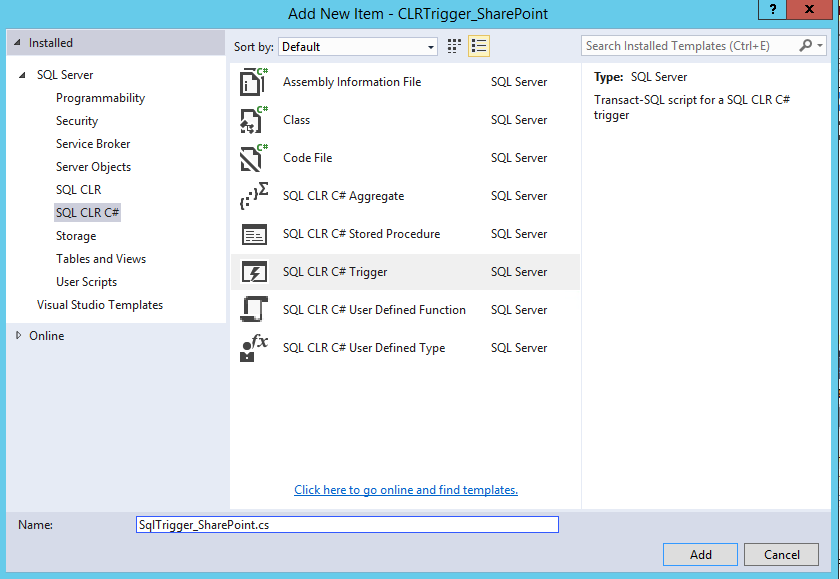Viewport: 840px width, 579px height.
Task: Select the Assembly Information File template icon
Action: pyautogui.click(x=253, y=82)
